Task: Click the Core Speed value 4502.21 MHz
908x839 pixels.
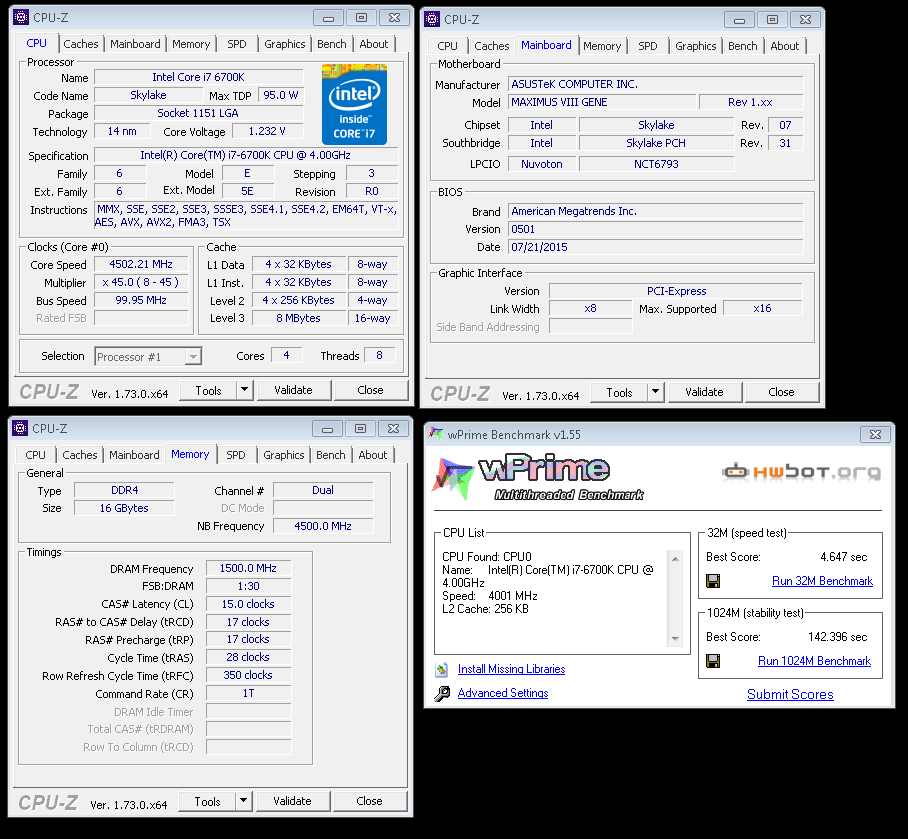Action: [x=141, y=265]
